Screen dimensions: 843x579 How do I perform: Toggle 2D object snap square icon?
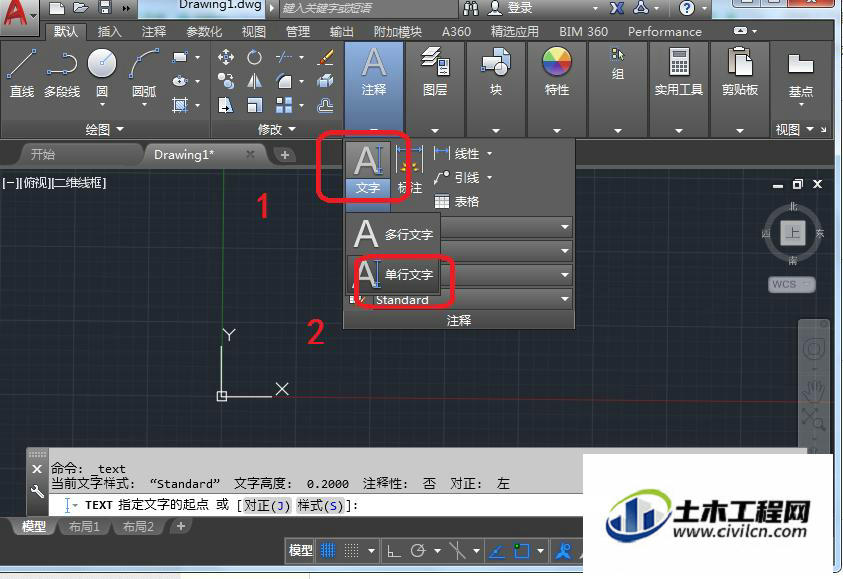521,551
